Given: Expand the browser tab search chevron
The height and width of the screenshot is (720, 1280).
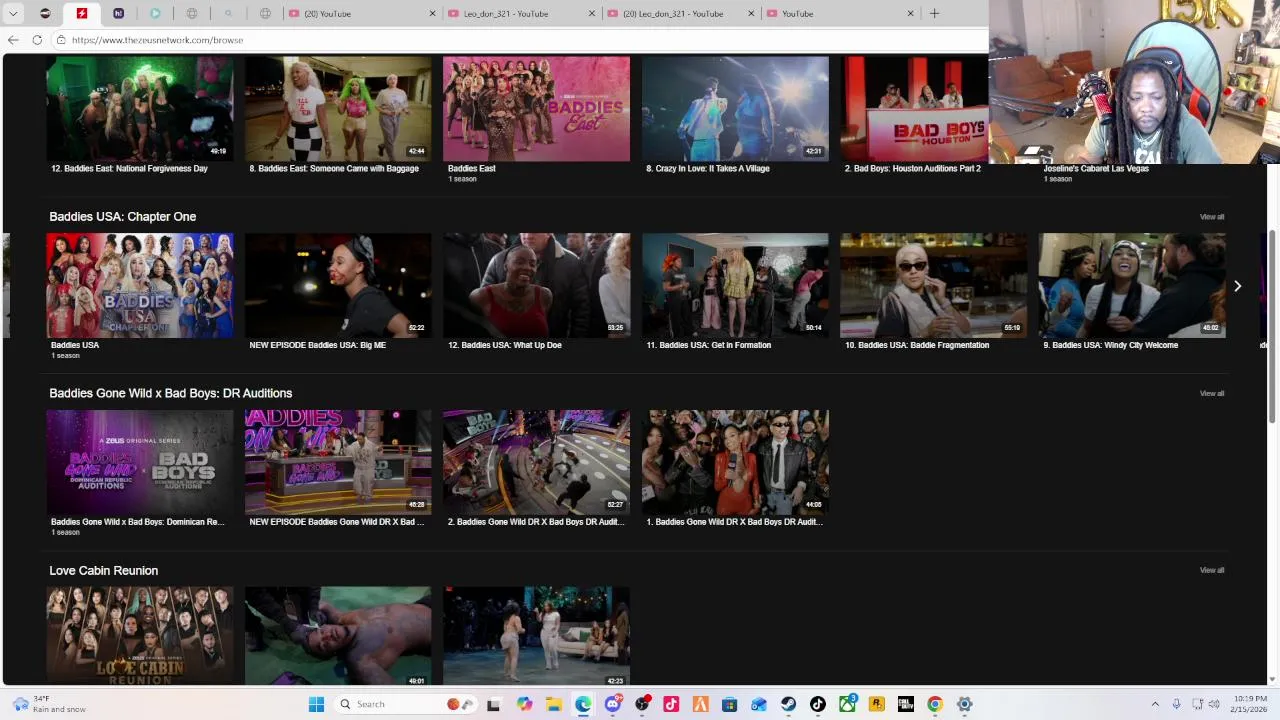Looking at the screenshot, I should tap(13, 13).
